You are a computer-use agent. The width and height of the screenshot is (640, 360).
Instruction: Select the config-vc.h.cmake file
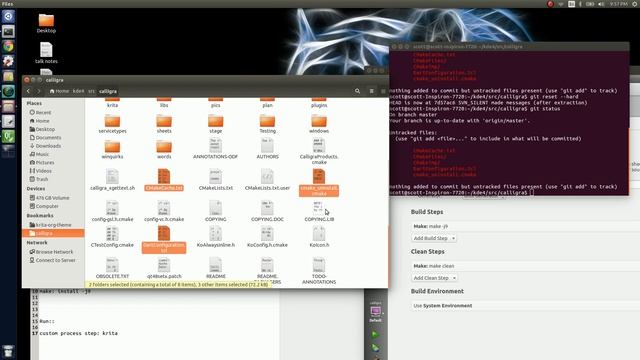[164, 211]
